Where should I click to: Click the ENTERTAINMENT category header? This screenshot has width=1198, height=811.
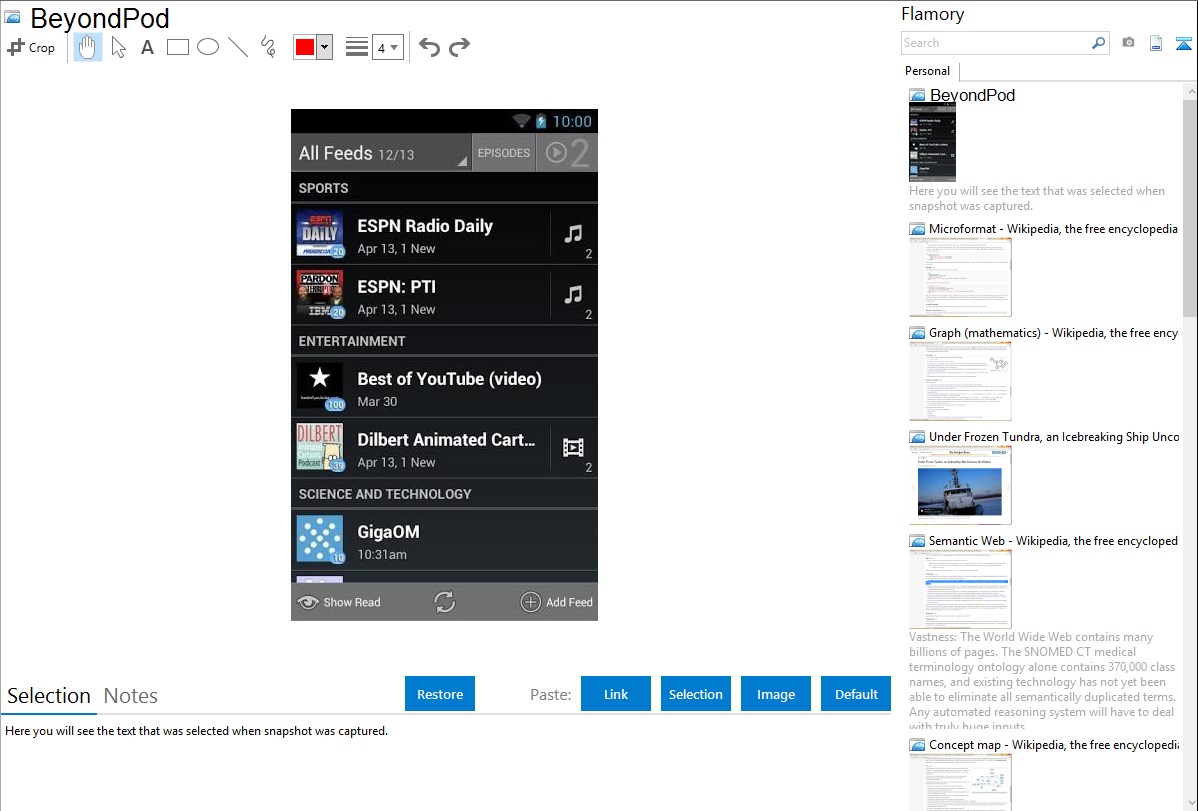[444, 341]
